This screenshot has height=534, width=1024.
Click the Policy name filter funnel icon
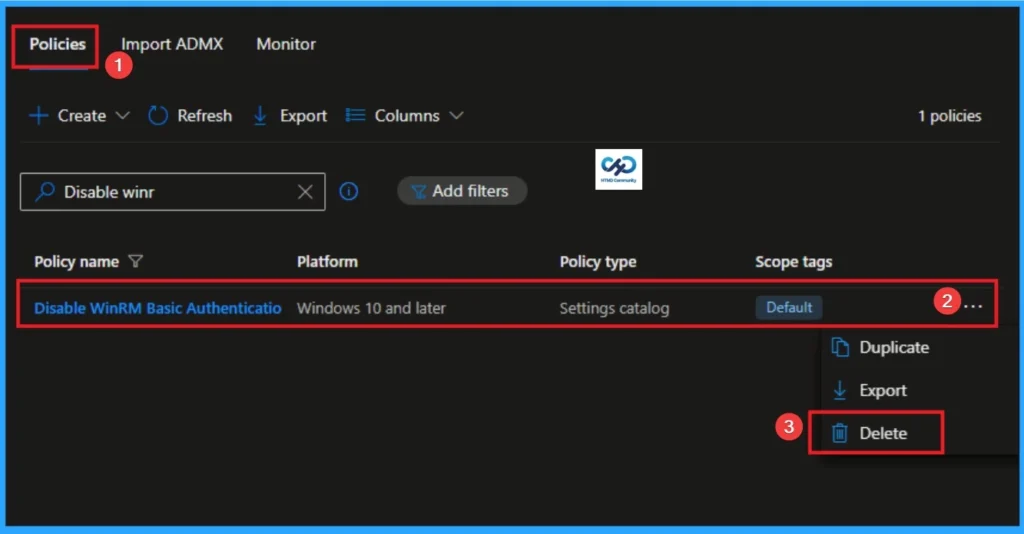pos(135,262)
